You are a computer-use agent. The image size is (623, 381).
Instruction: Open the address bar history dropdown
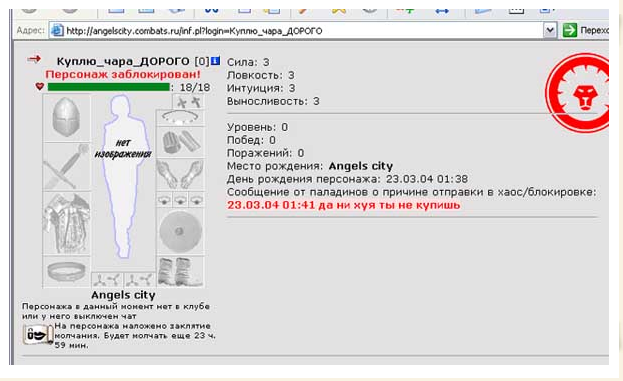[x=550, y=30]
